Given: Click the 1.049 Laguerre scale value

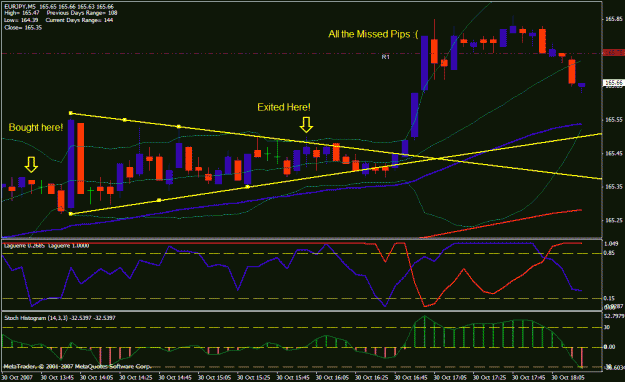Looking at the screenshot, I should click(611, 244).
